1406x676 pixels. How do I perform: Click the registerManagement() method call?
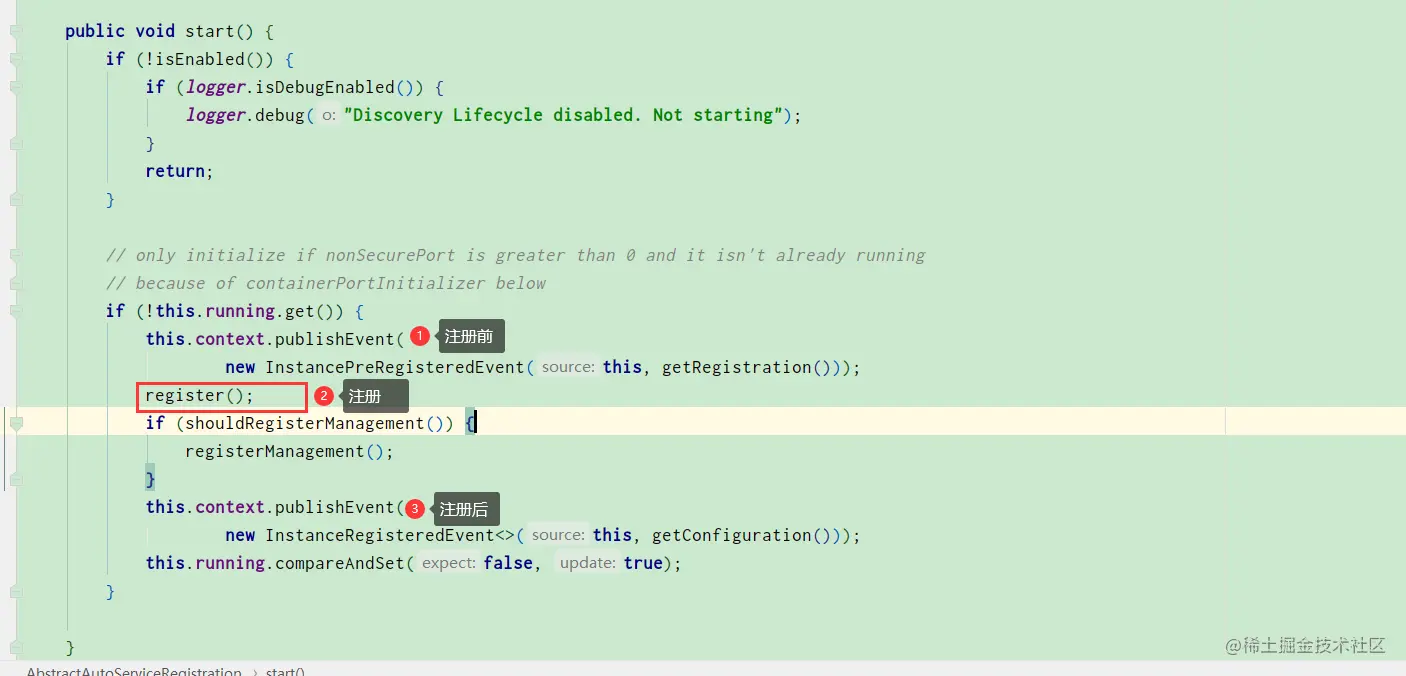point(289,452)
